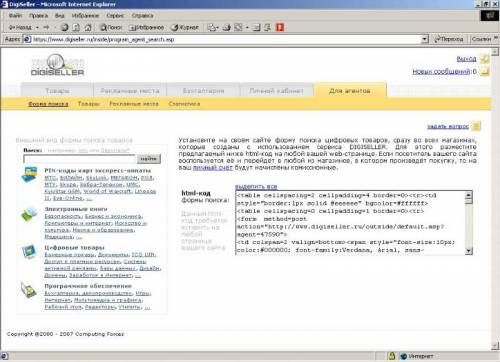Open the Избранное menu in menu bar

point(86,16)
